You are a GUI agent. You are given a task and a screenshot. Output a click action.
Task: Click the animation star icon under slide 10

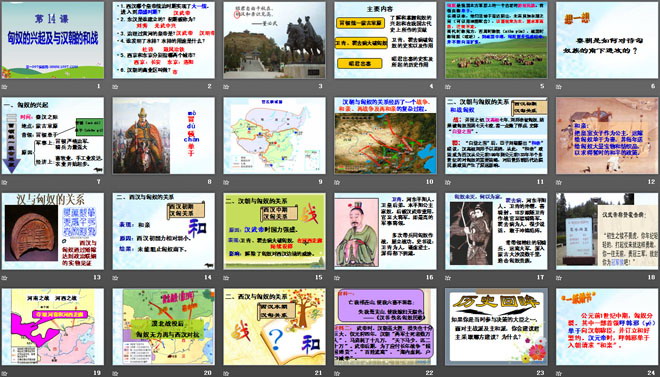click(x=337, y=182)
